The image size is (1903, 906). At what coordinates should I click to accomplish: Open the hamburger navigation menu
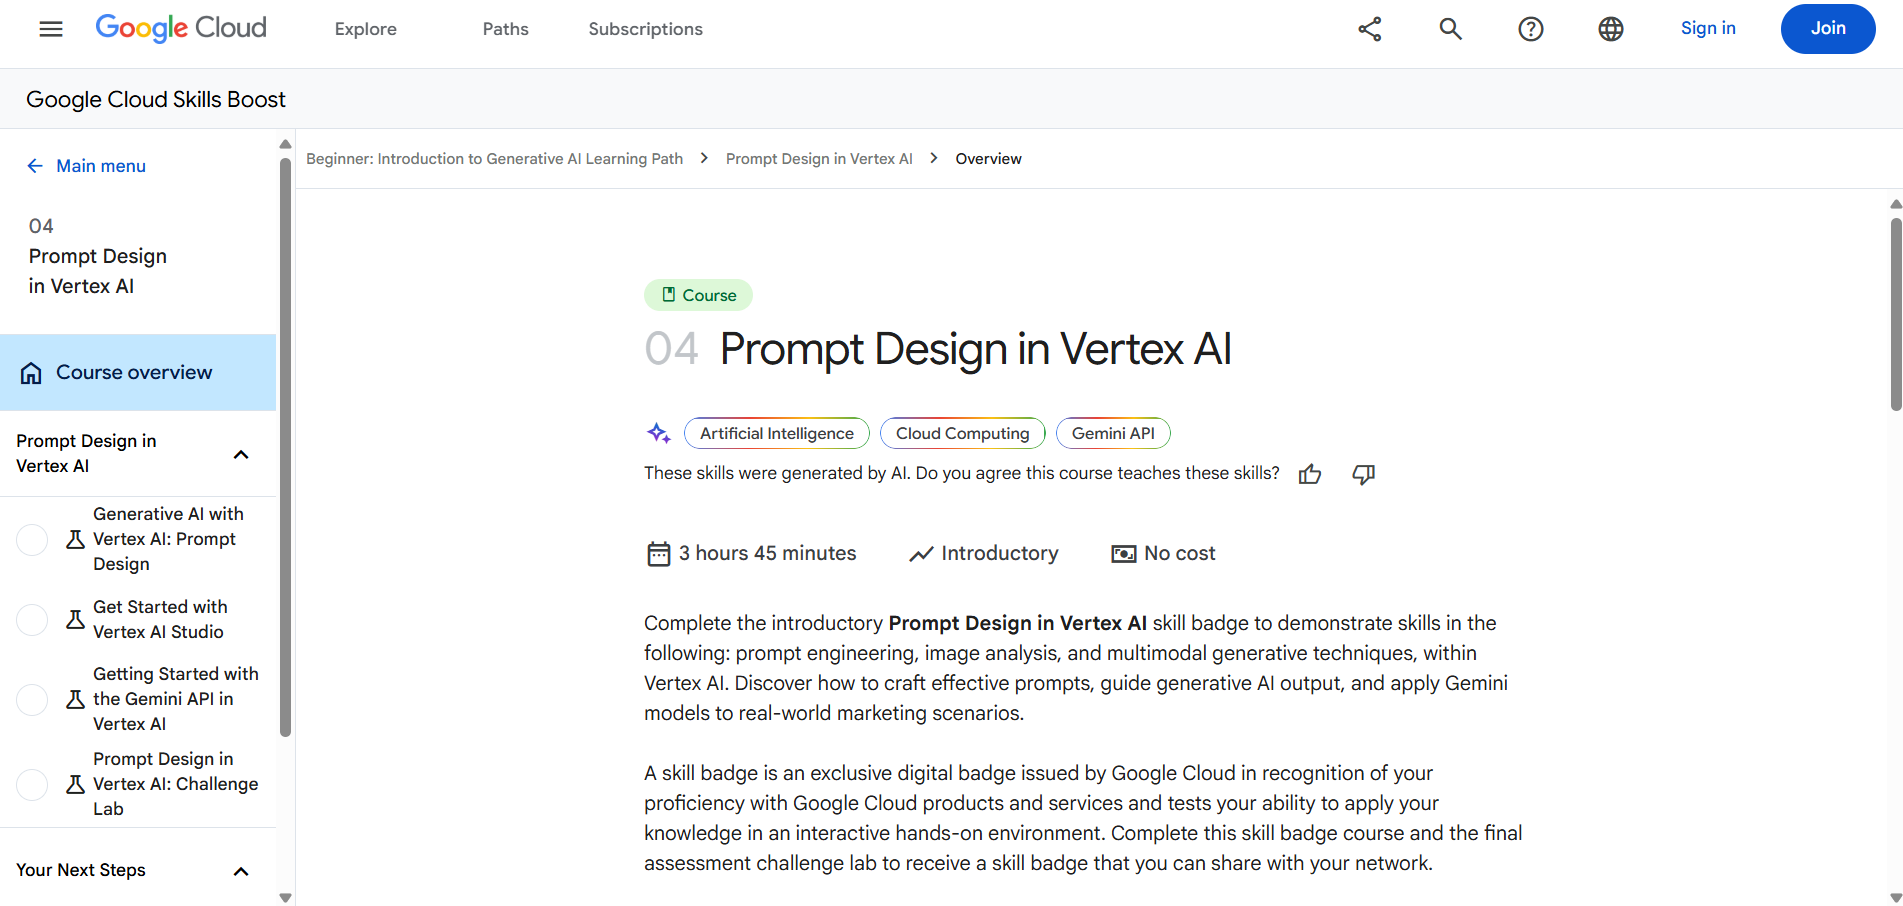pyautogui.click(x=51, y=29)
